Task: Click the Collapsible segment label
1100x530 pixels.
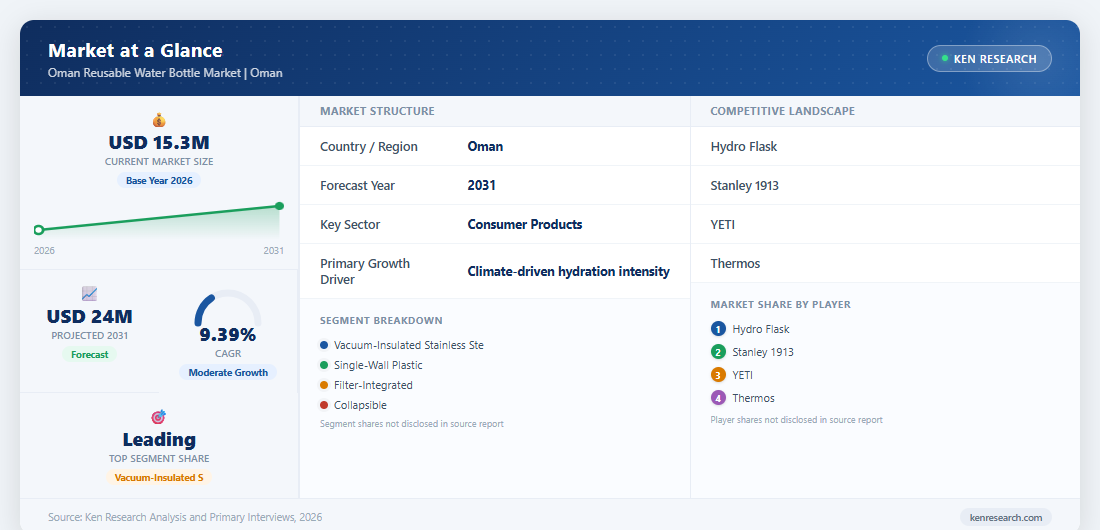Action: (361, 405)
